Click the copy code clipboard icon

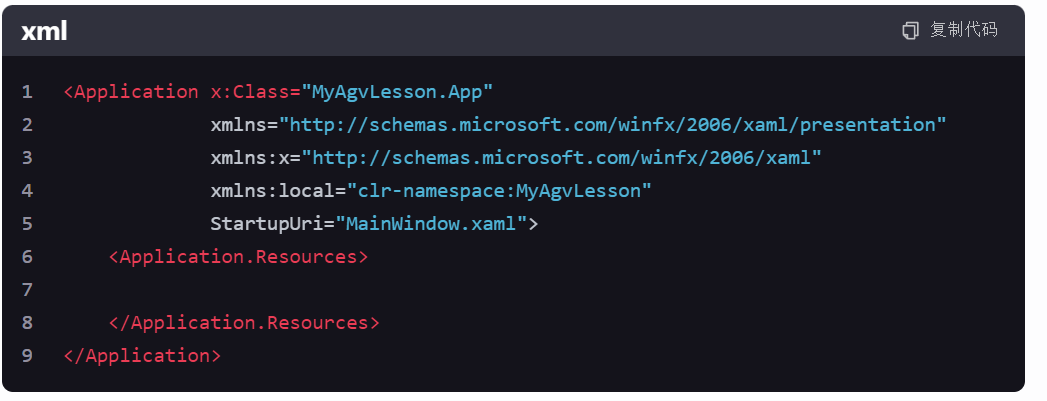pos(910,31)
